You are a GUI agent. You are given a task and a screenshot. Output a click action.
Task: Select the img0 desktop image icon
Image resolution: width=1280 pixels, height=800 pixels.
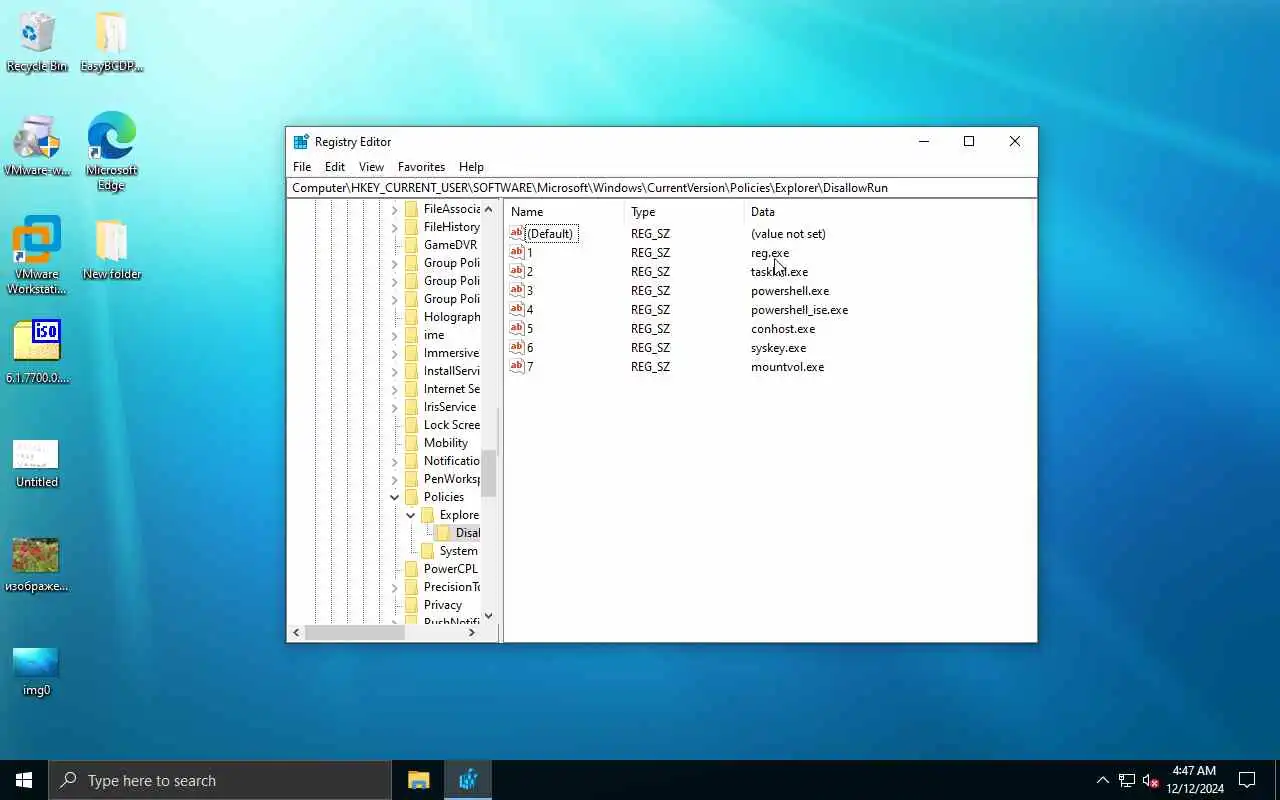[37, 671]
